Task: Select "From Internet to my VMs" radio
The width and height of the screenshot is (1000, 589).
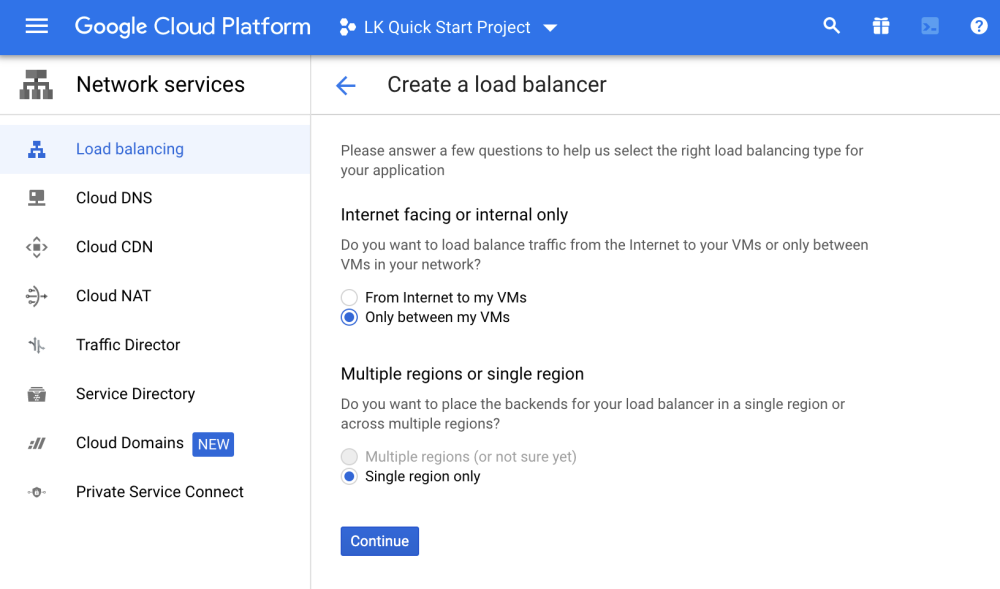Action: [349, 298]
